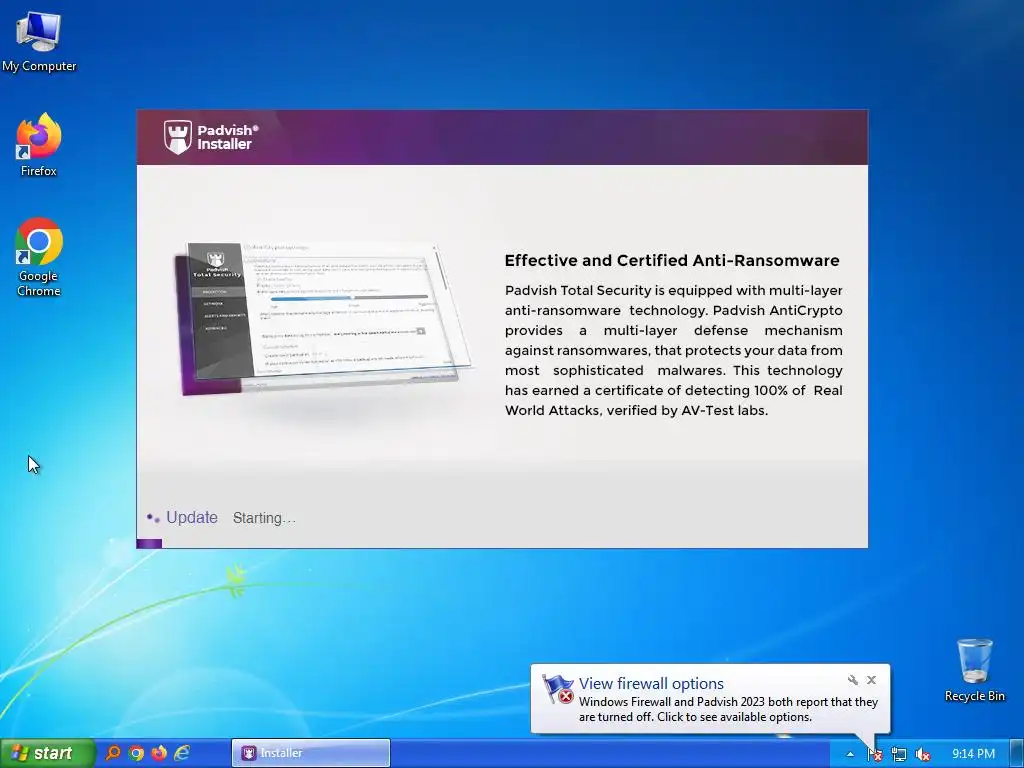This screenshot has height=768, width=1024.
Task: Click the Update status label
Action: pos(191,517)
